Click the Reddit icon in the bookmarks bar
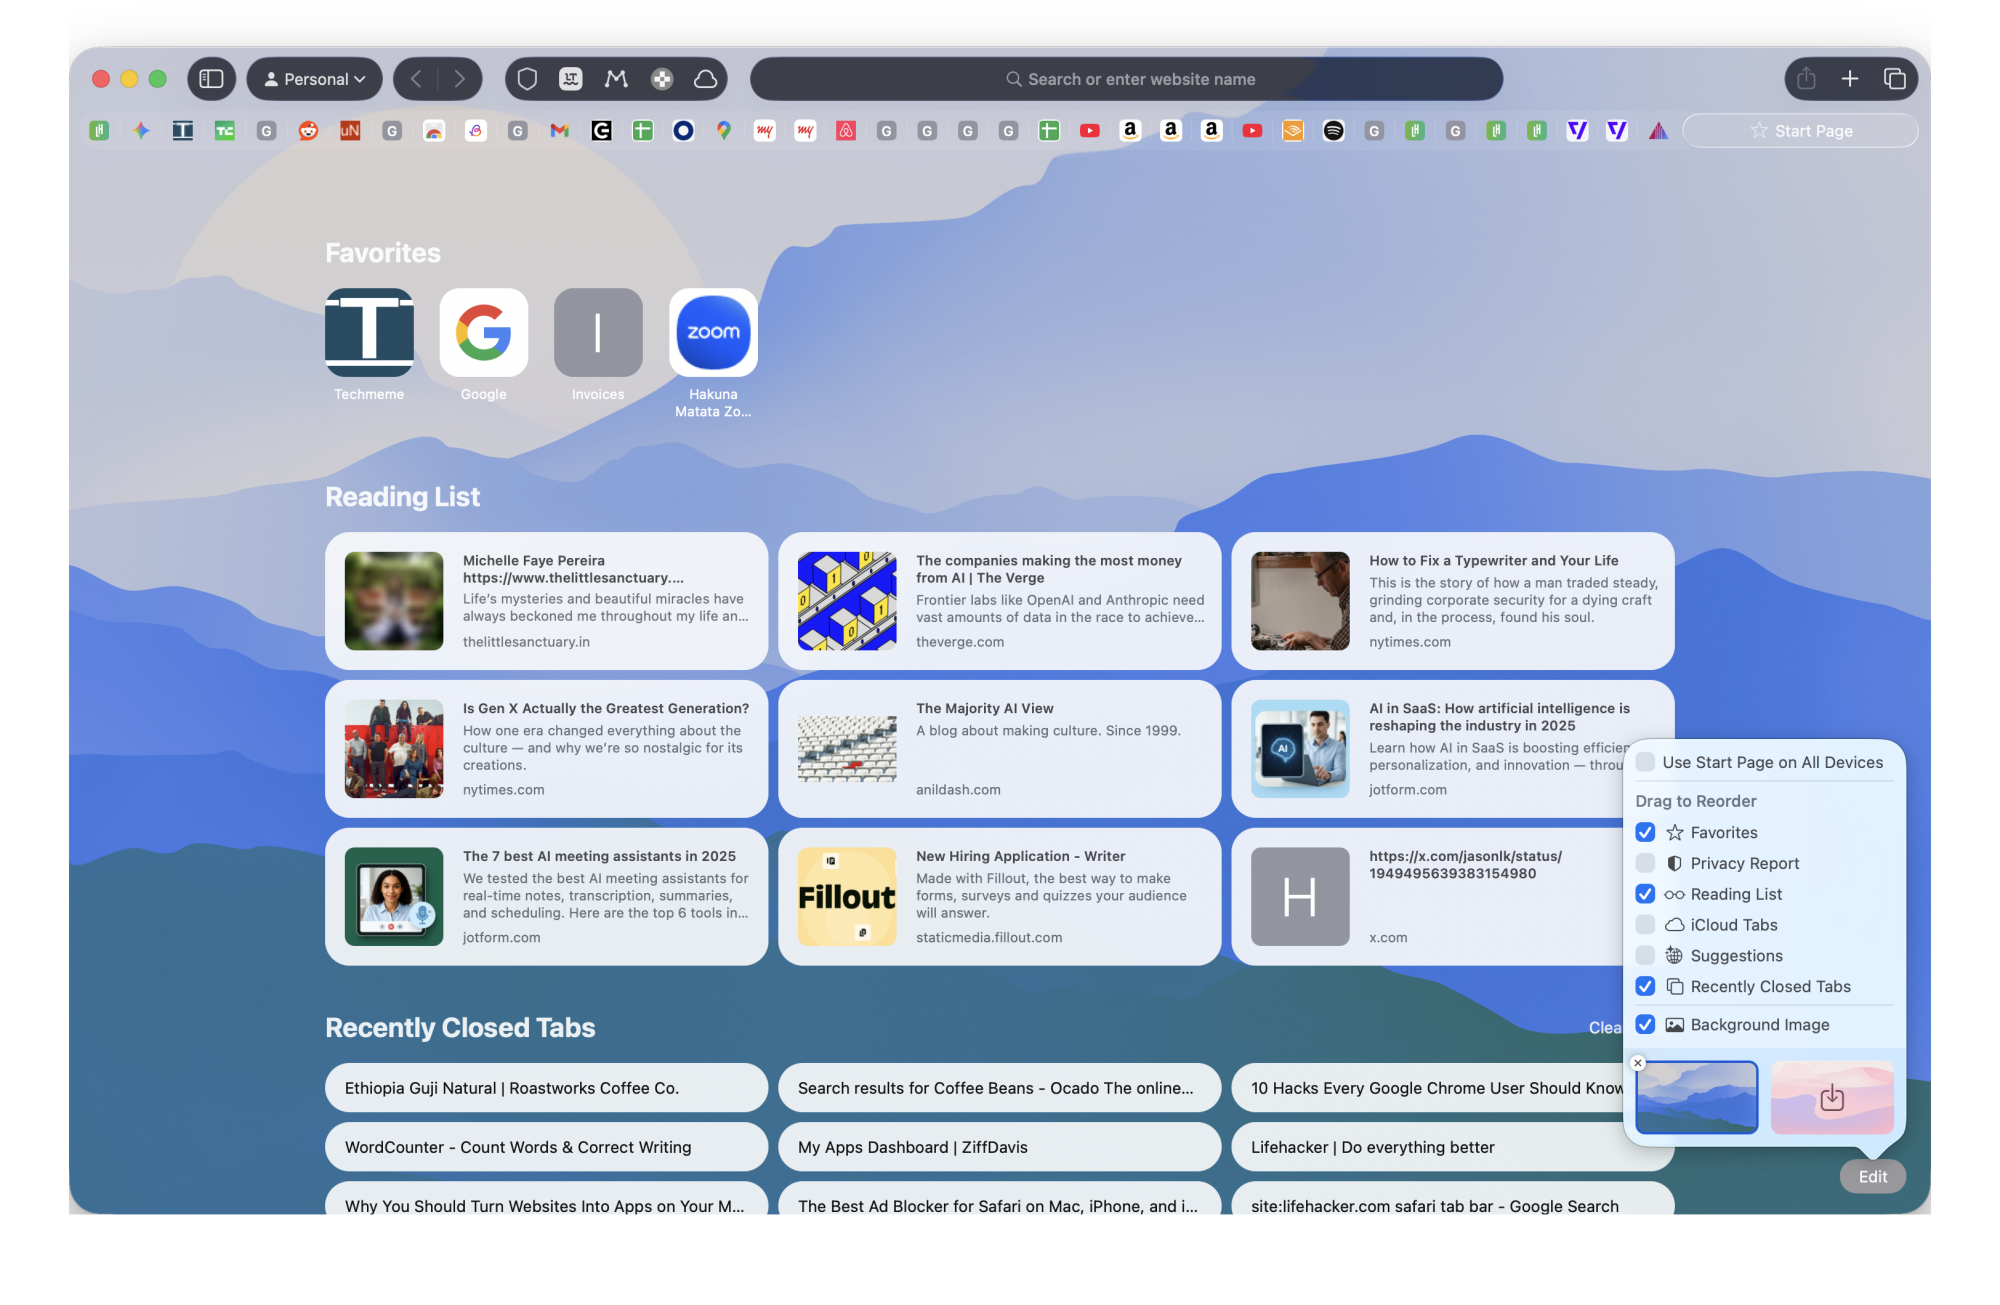Screen dimensions: 2000x1305 coord(308,130)
